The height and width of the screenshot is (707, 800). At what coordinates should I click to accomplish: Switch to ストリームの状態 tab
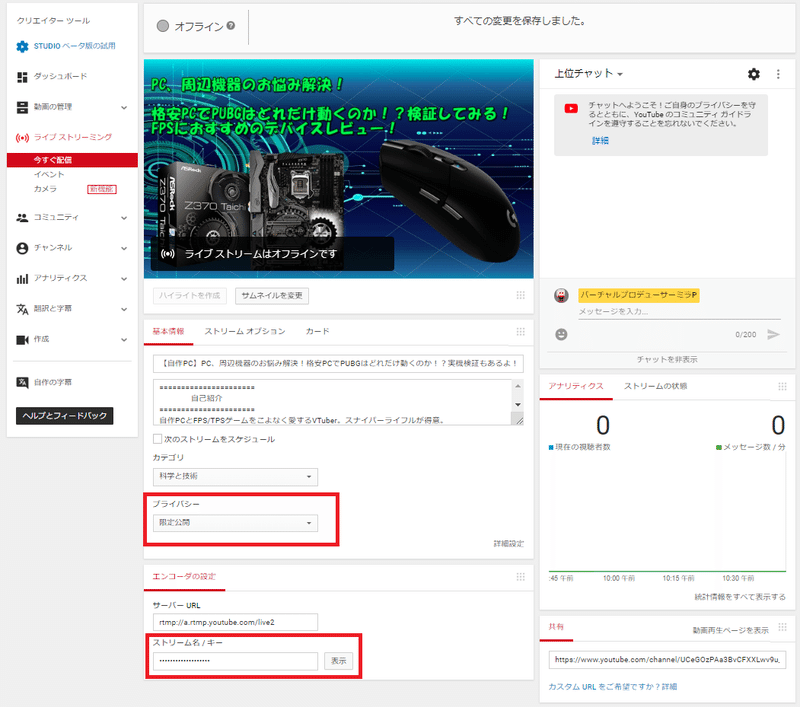[x=656, y=386]
